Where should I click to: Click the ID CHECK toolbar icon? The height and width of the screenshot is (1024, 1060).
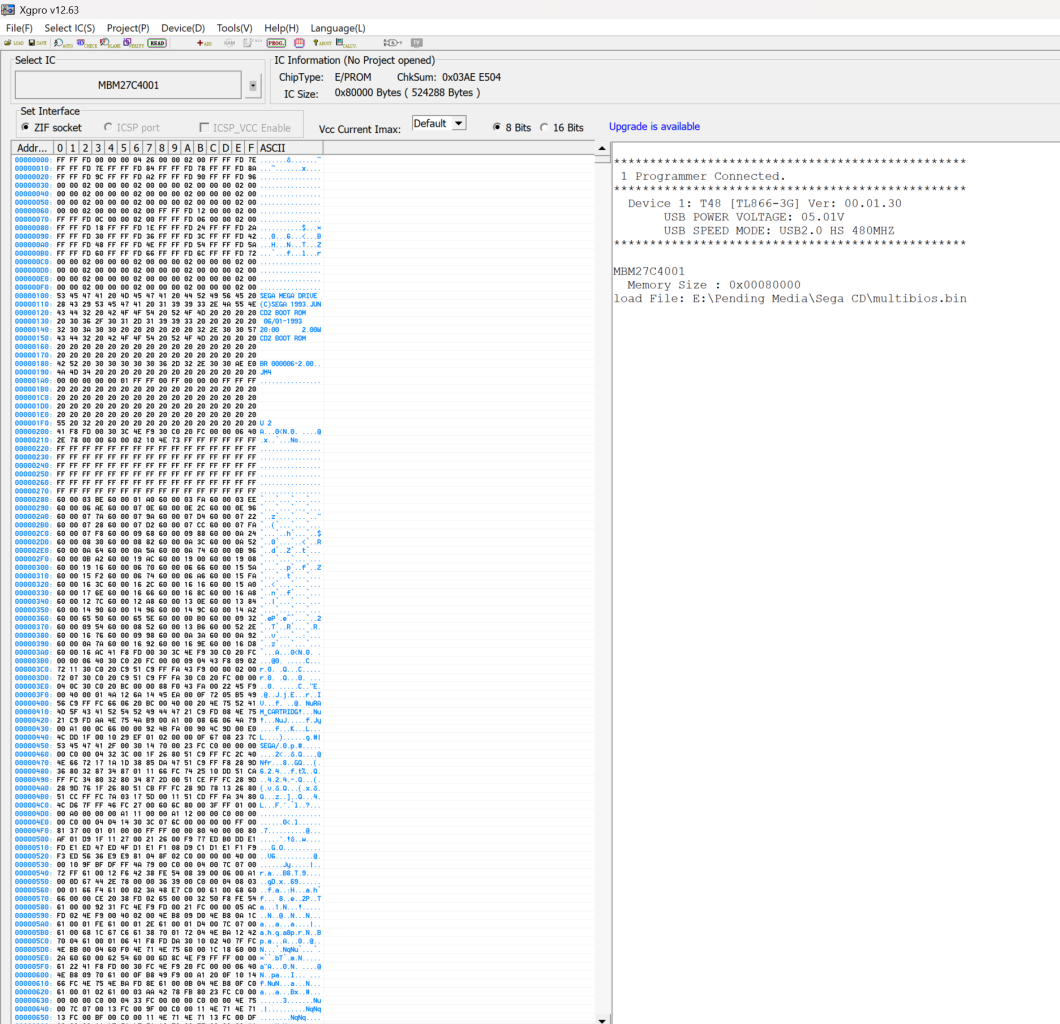[87, 43]
